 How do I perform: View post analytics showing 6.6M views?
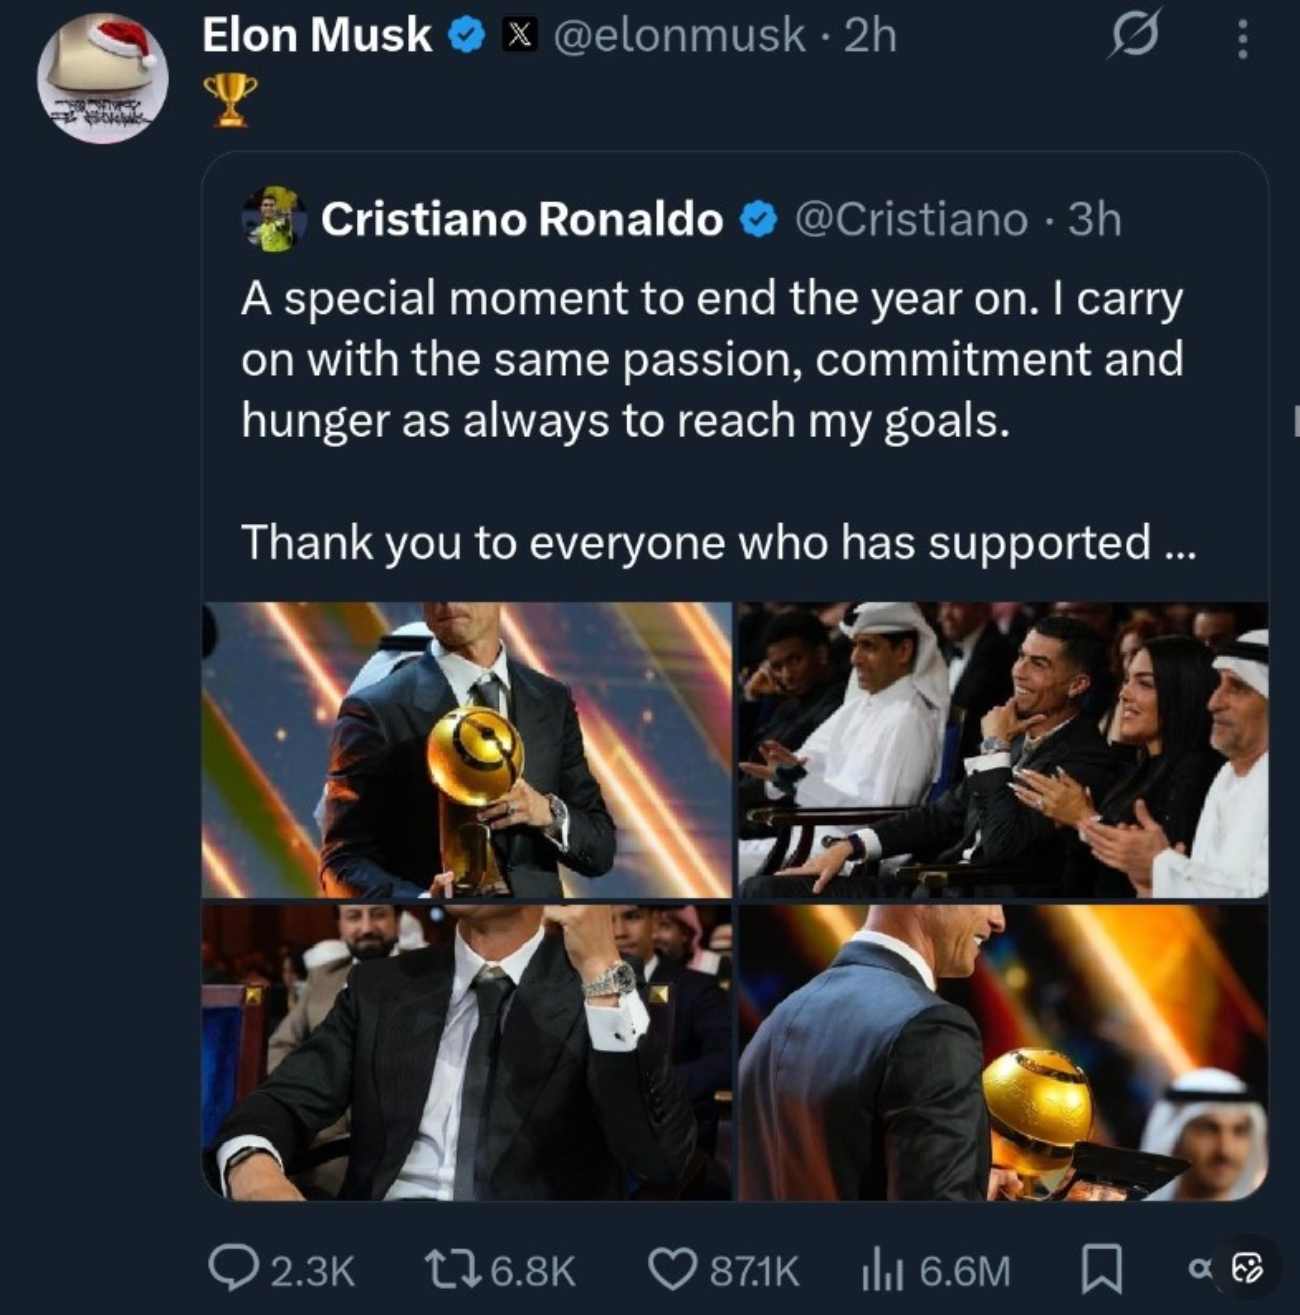click(882, 1270)
